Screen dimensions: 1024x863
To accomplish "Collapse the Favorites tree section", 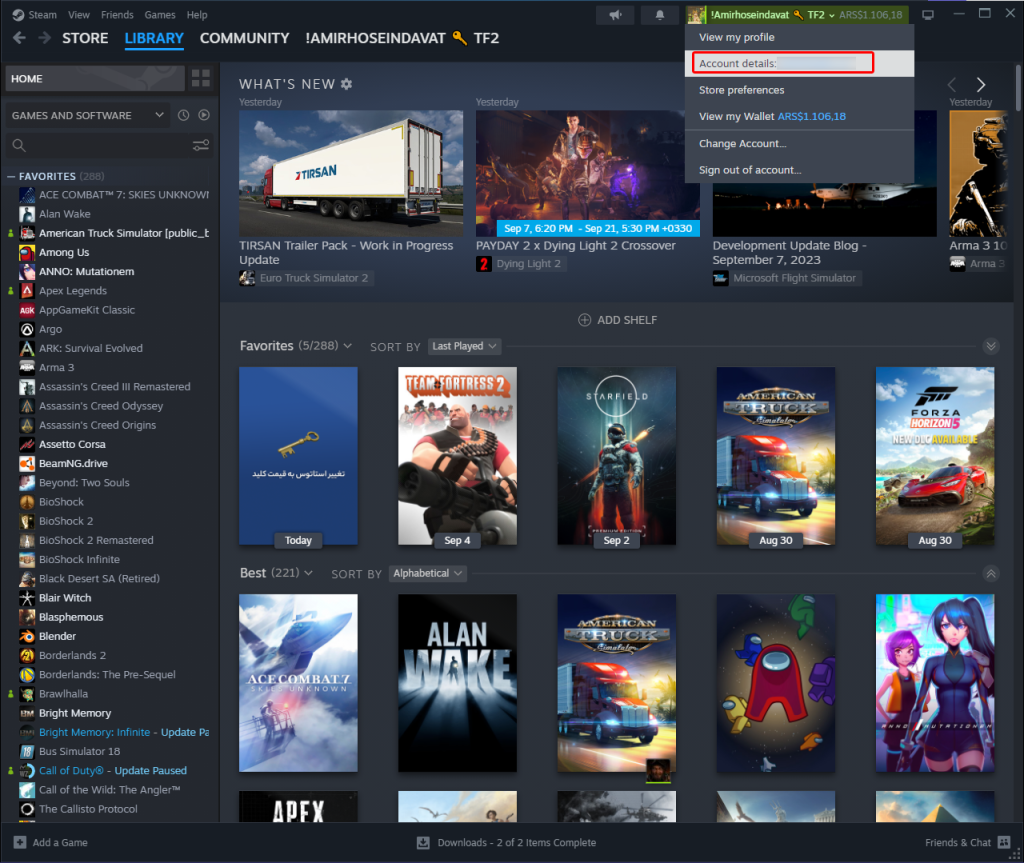I will (x=11, y=176).
